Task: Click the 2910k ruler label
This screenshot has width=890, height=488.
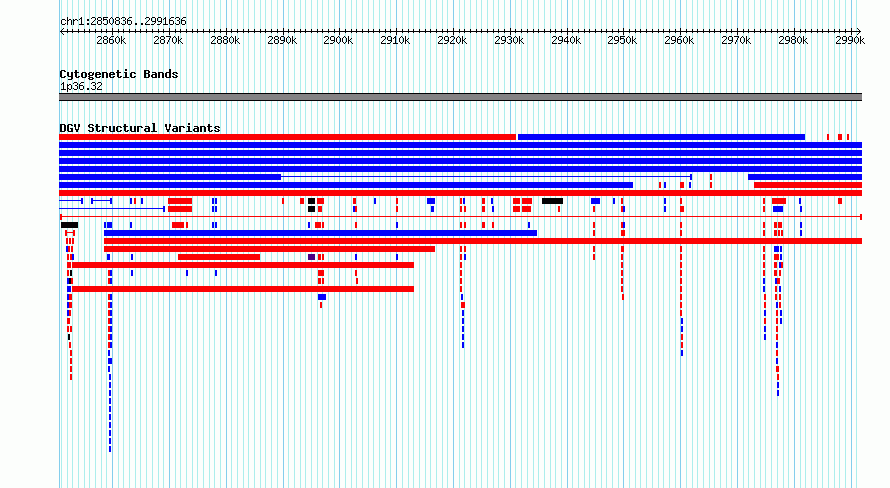Action: pos(395,40)
